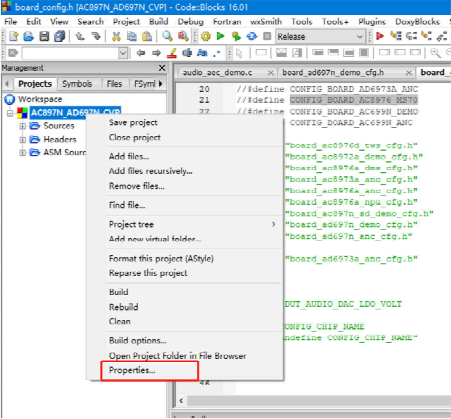Click the Open file toolbar icon
The width and height of the screenshot is (451, 419).
29,36
